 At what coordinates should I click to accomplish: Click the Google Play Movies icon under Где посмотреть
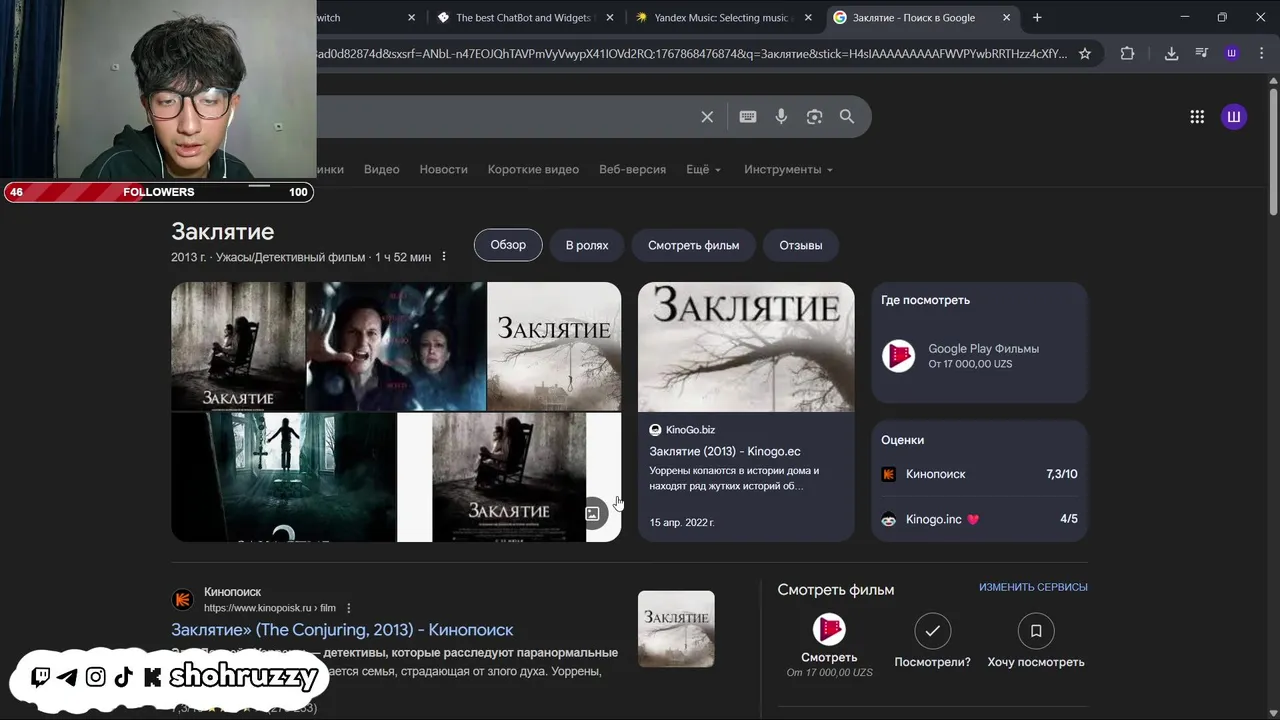[898, 356]
